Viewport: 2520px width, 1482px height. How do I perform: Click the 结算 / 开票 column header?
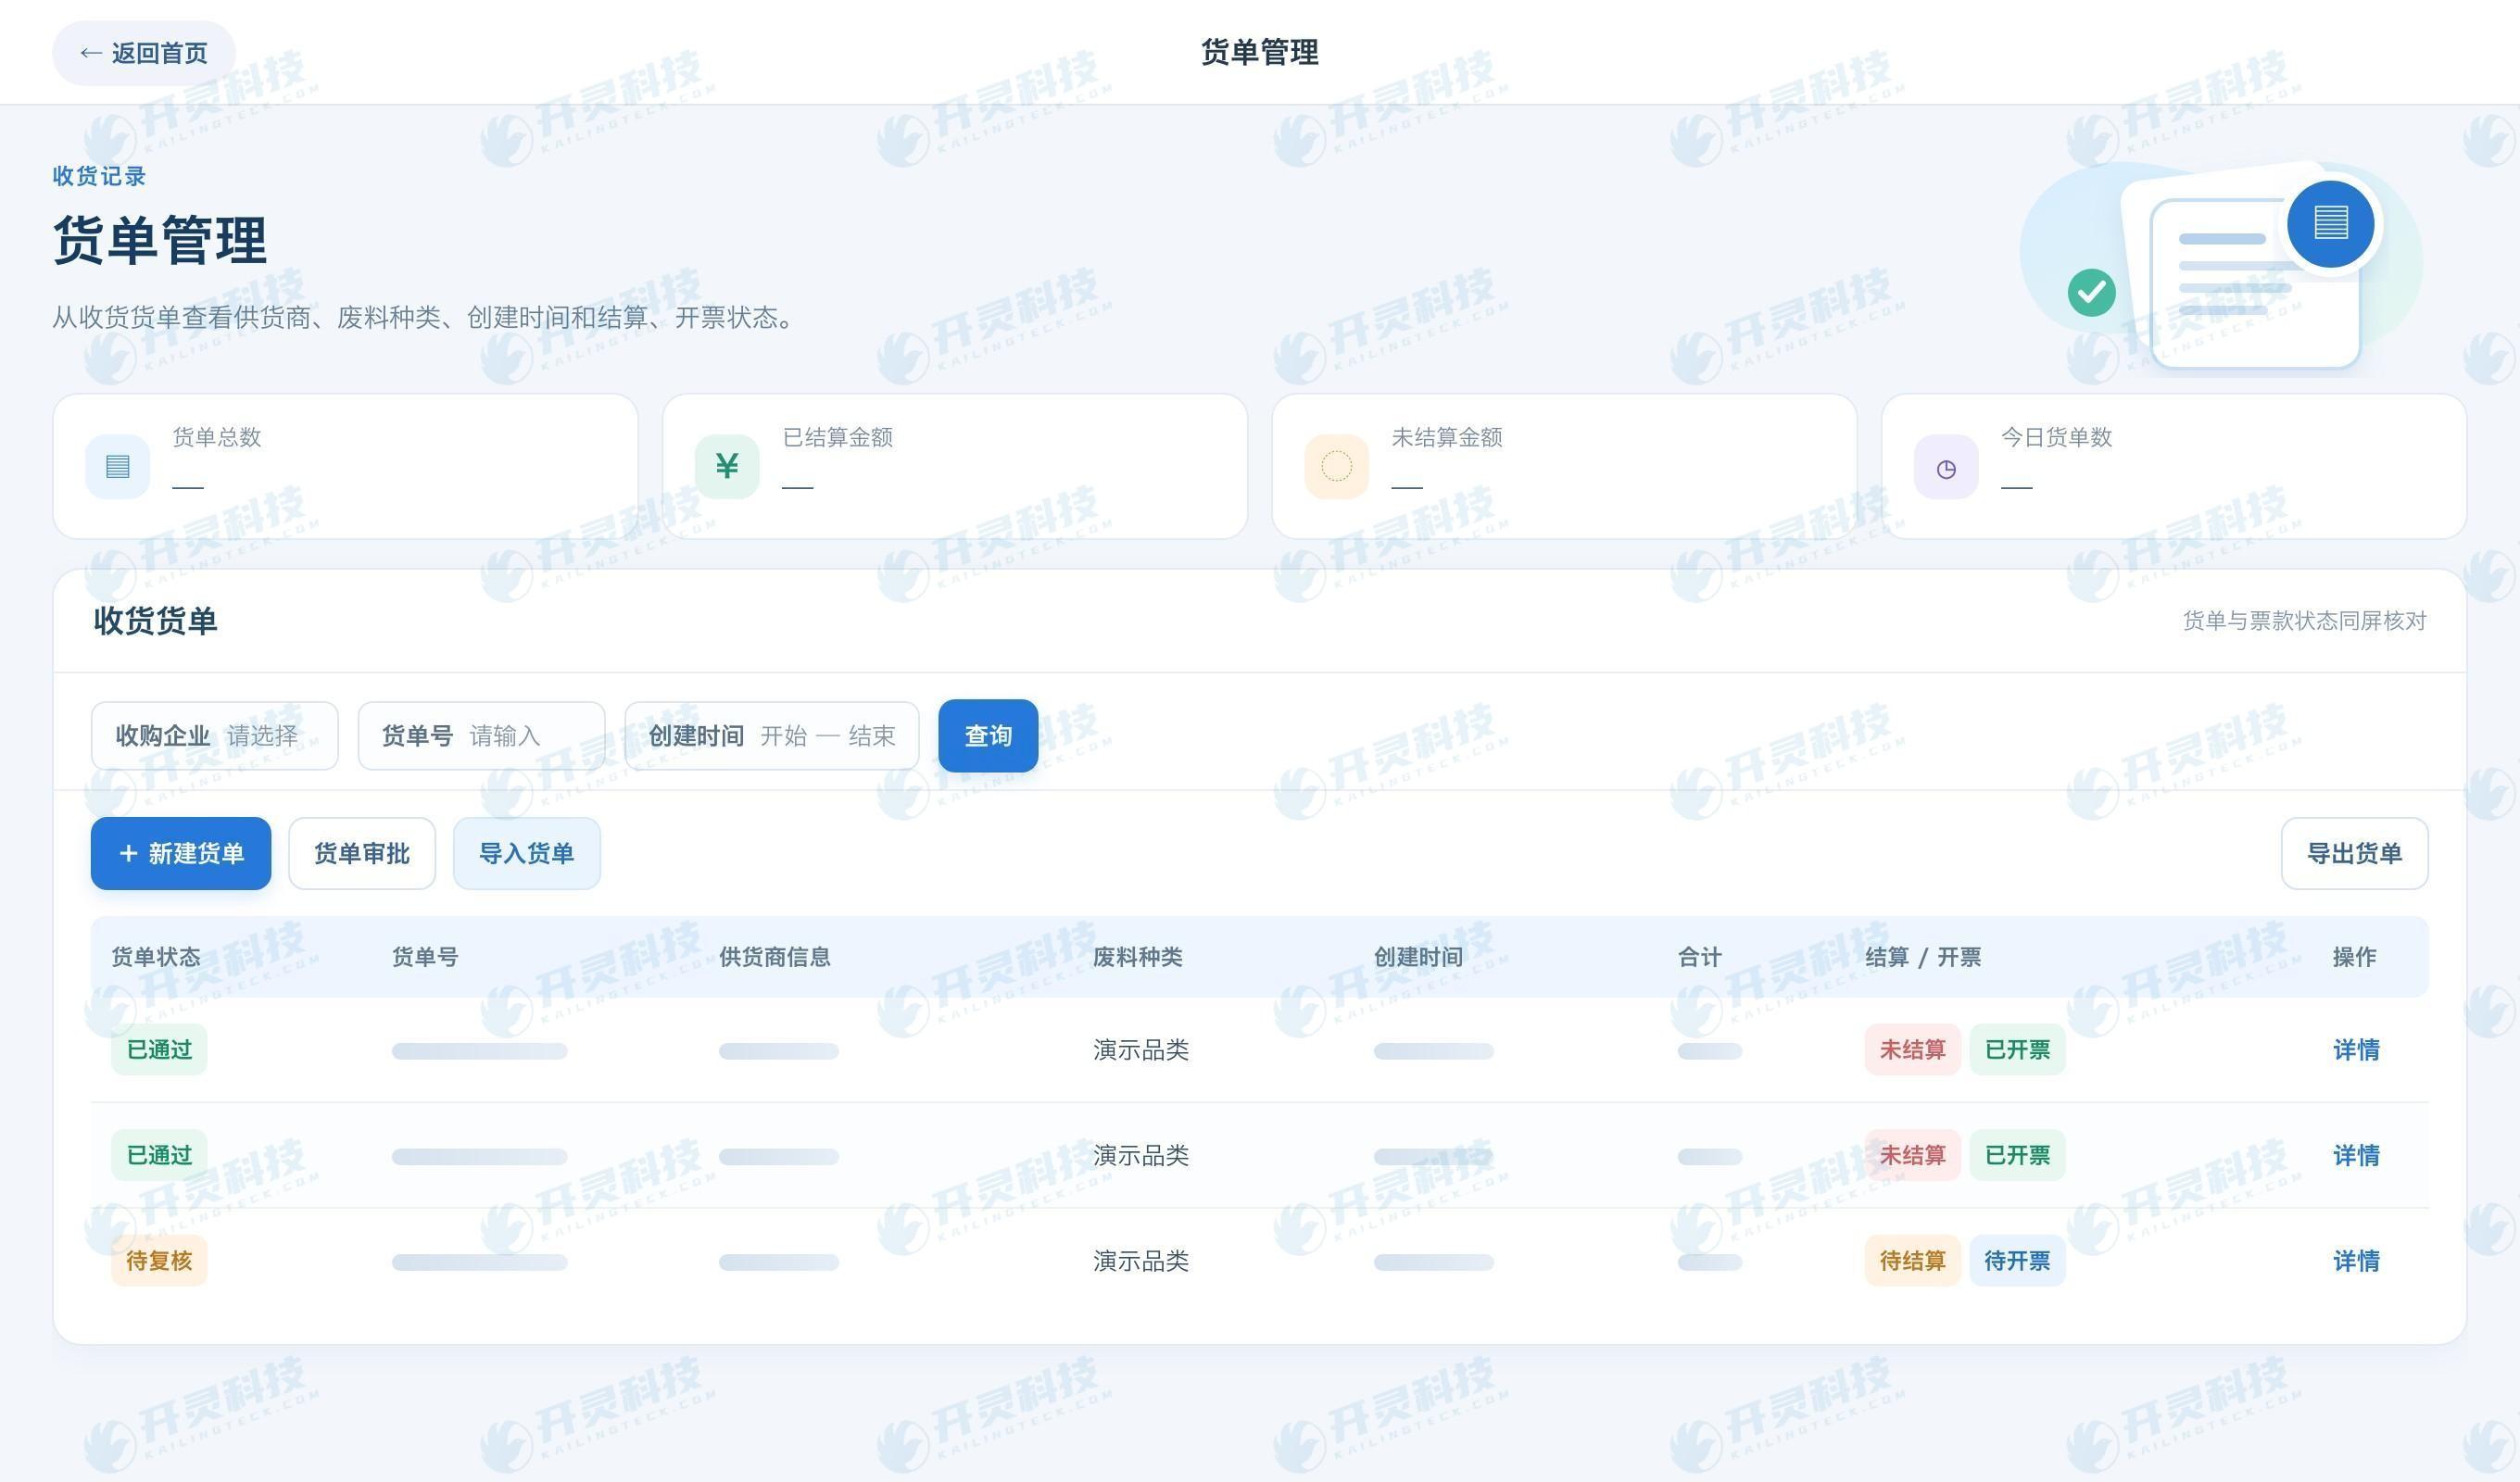pyautogui.click(x=1923, y=957)
